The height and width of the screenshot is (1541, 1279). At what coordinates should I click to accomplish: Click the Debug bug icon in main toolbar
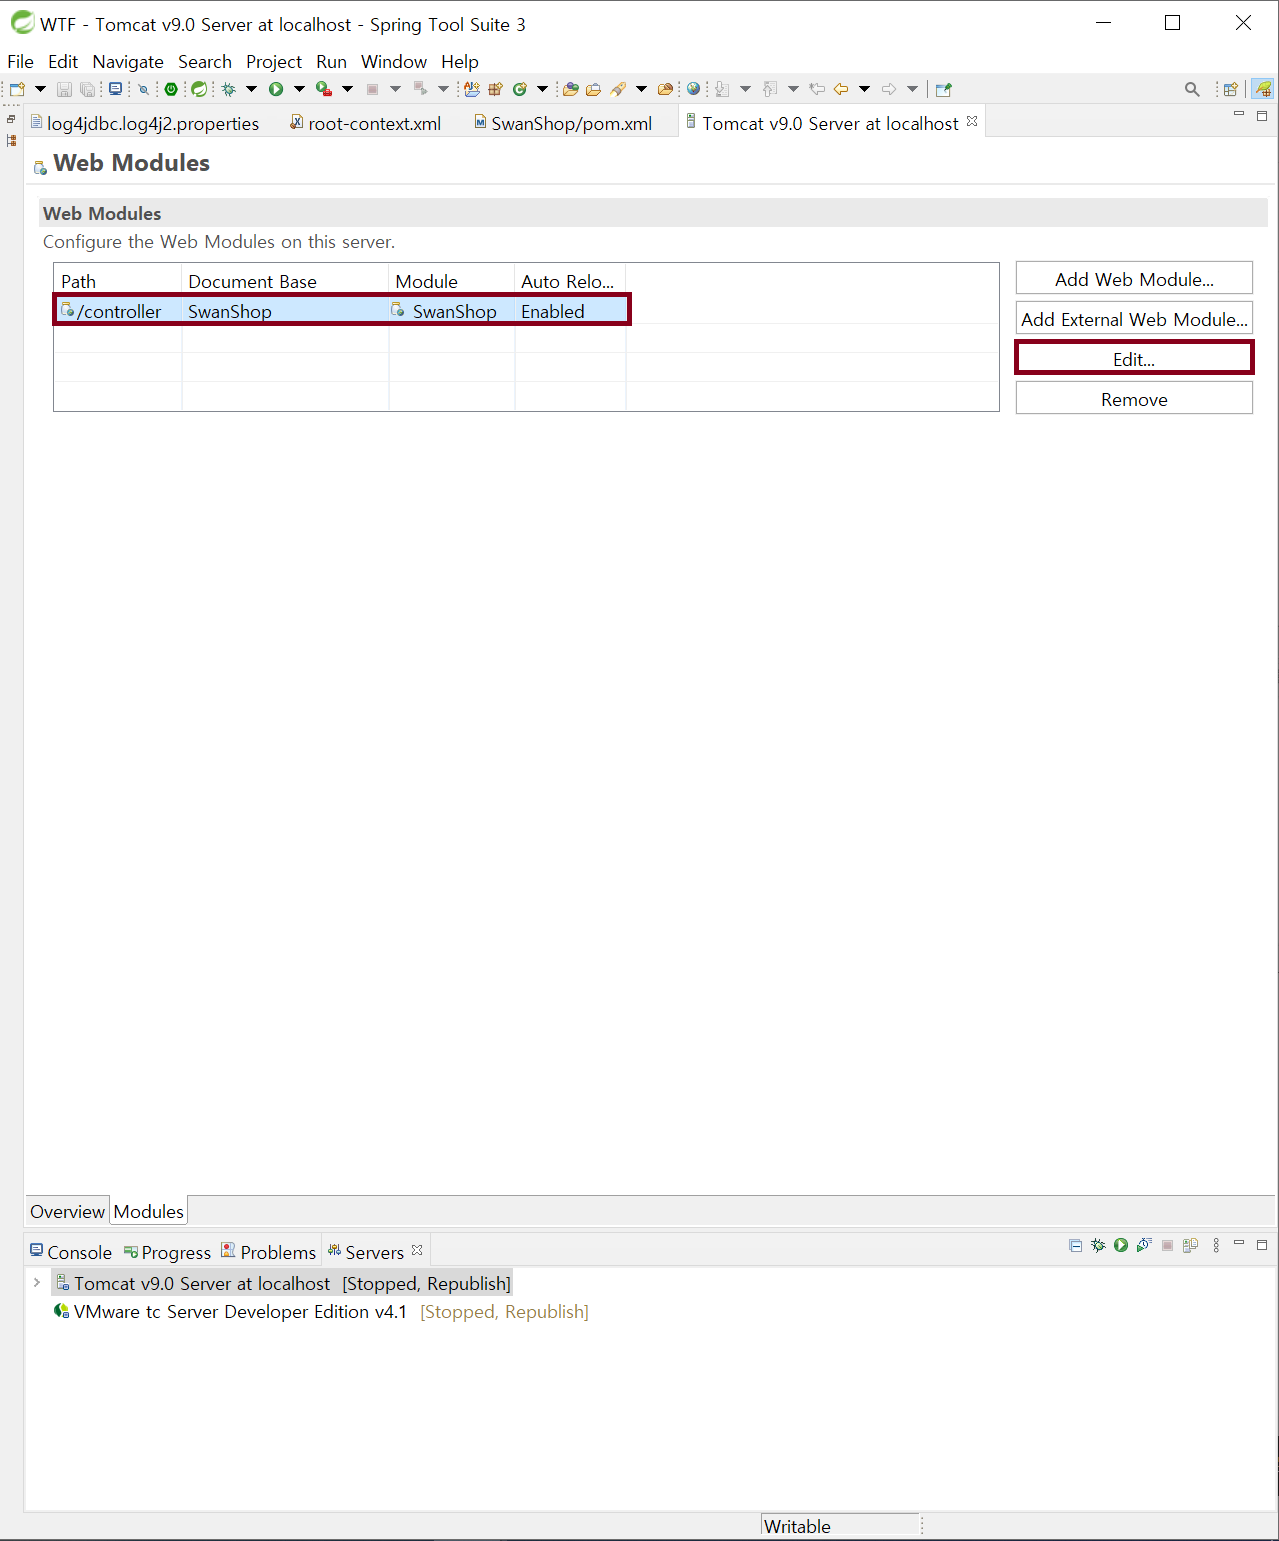(229, 89)
